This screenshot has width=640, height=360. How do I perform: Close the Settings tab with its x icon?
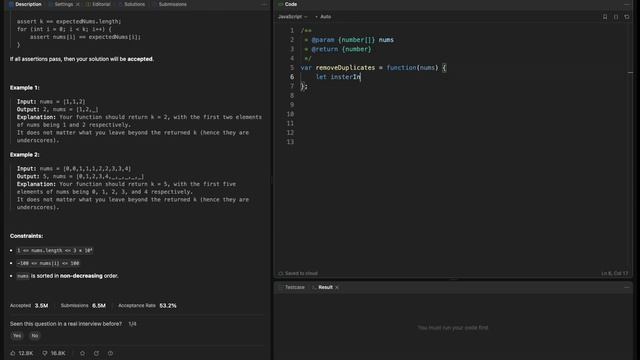pos(78,4)
